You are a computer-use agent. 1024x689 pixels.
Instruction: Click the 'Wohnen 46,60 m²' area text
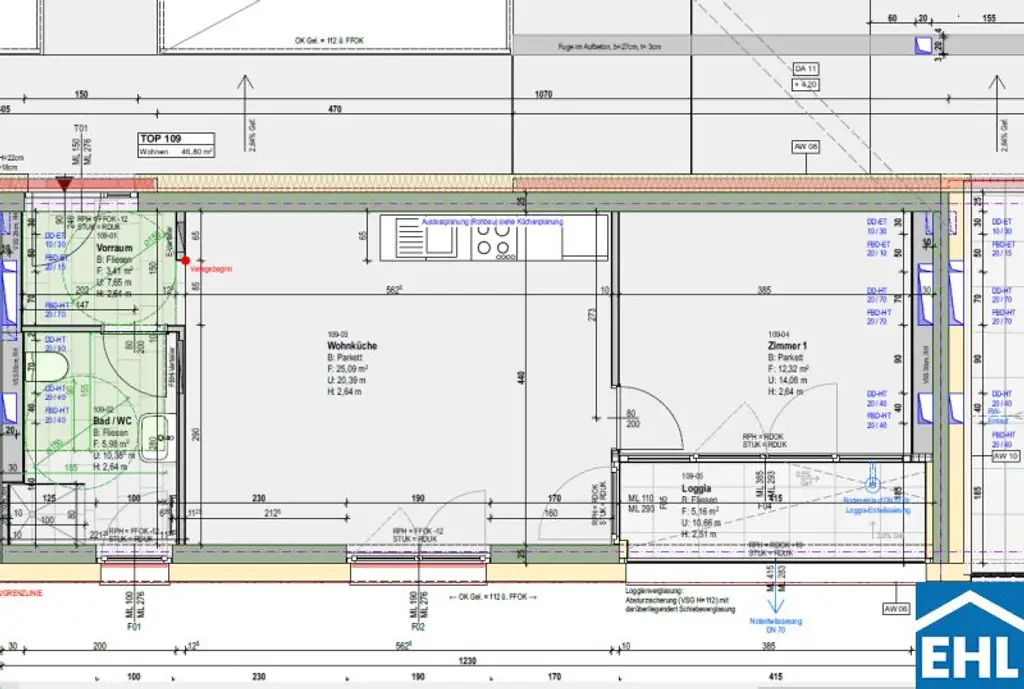pyautogui.click(x=176, y=152)
